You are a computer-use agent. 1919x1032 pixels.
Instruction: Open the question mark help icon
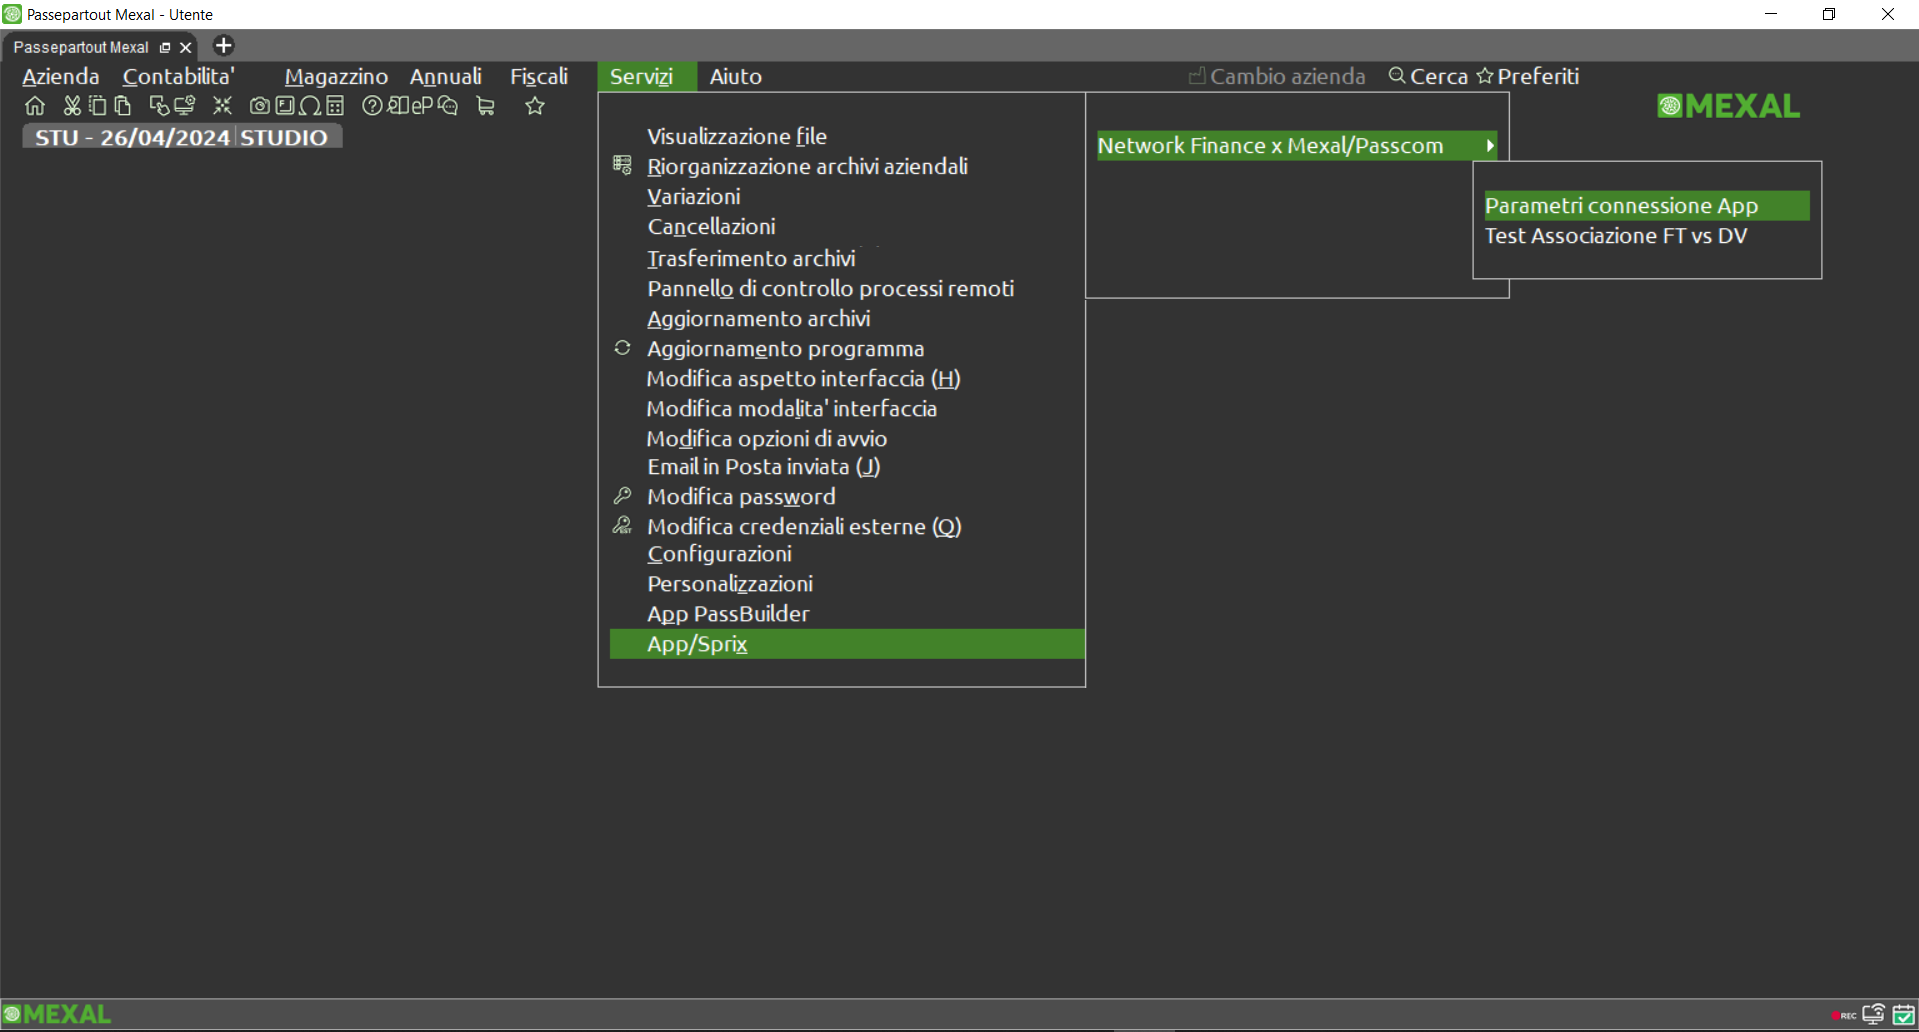(372, 106)
